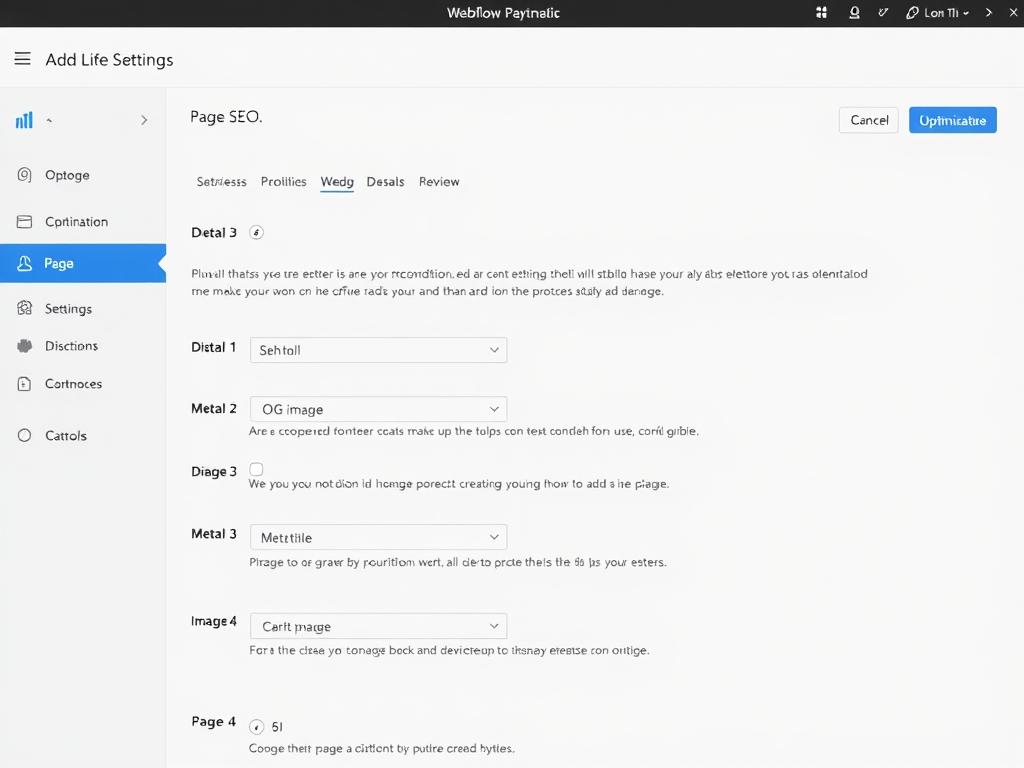The image size is (1024, 768).
Task: Select the Page 4 radio option 51
Action: [x=257, y=727]
